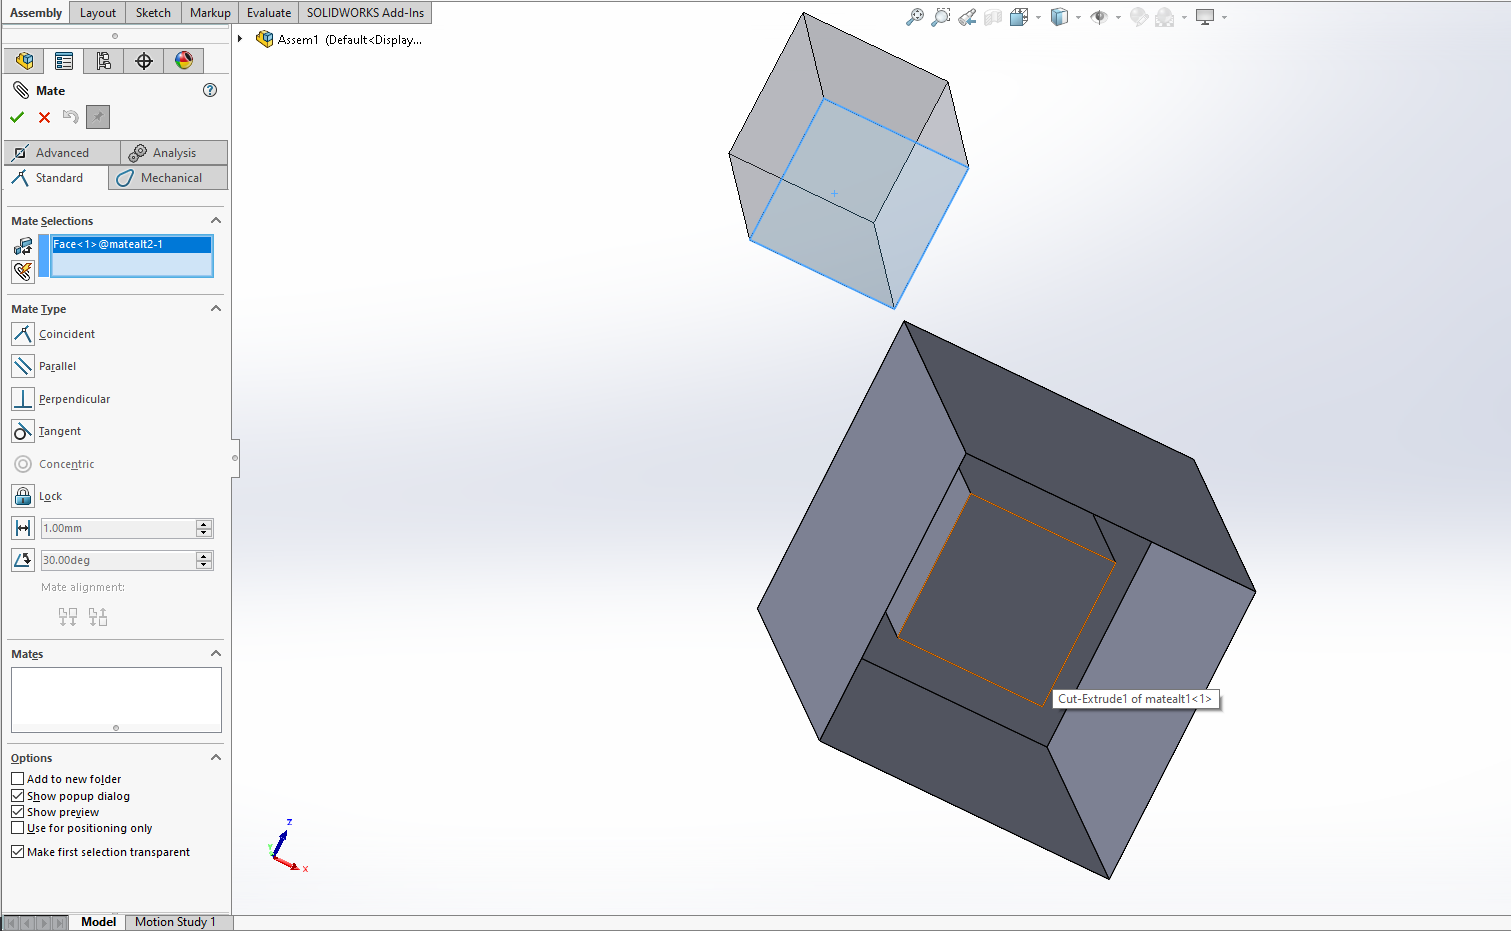This screenshot has height=931, width=1511.
Task: Switch to the Evaluate ribbon tab
Action: tap(268, 13)
